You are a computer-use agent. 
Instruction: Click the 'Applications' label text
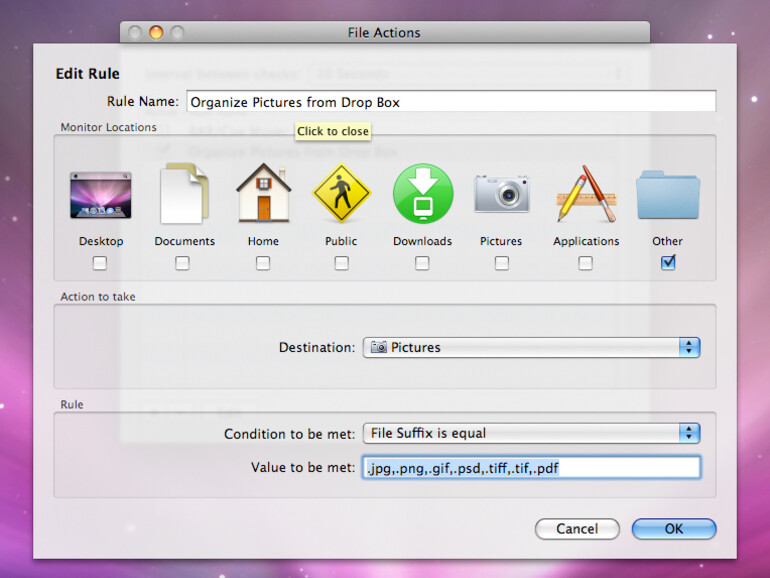(x=586, y=241)
